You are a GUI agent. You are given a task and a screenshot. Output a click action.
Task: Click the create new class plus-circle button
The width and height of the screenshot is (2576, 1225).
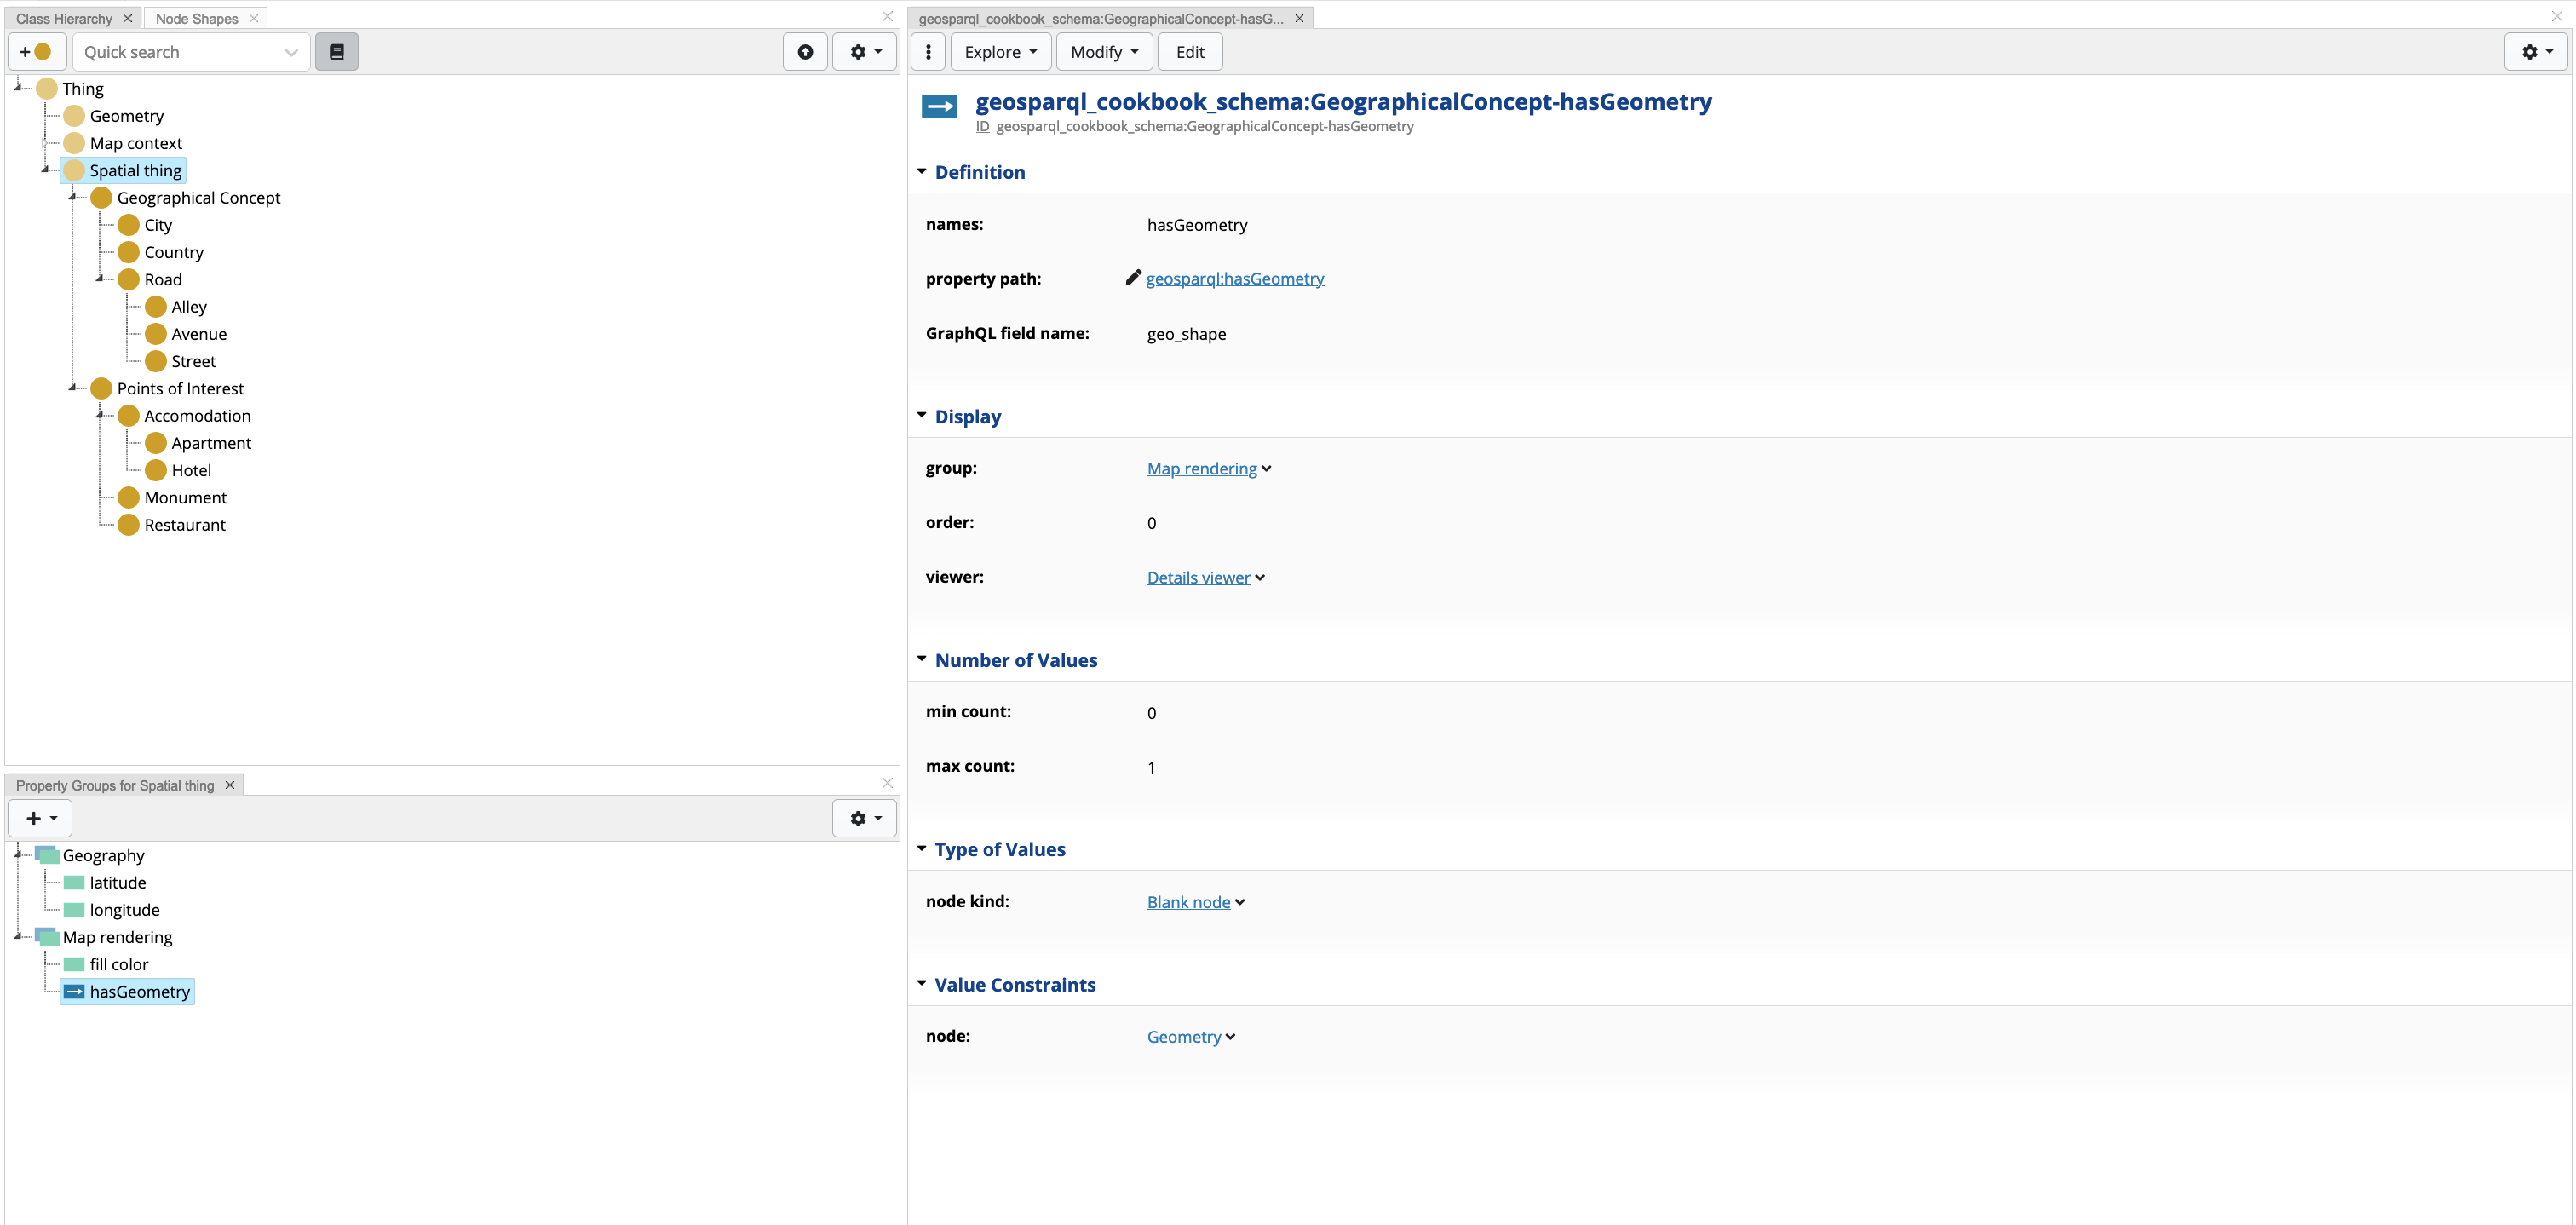click(36, 52)
